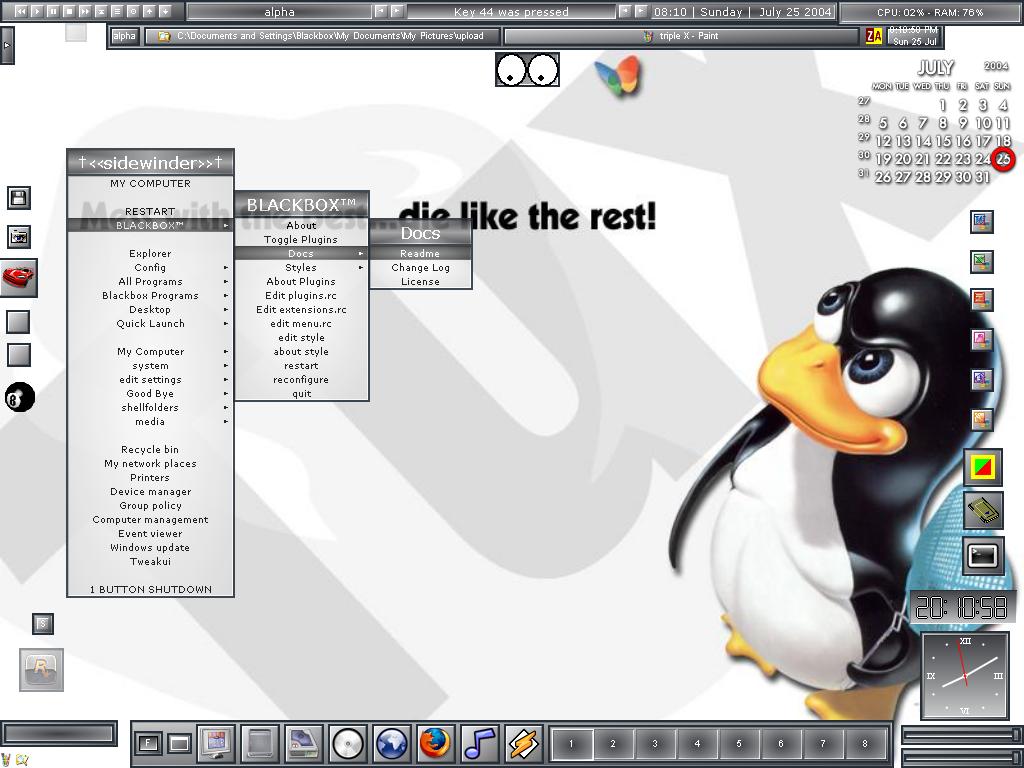Click the fast-forward button in top bar

pos(85,11)
